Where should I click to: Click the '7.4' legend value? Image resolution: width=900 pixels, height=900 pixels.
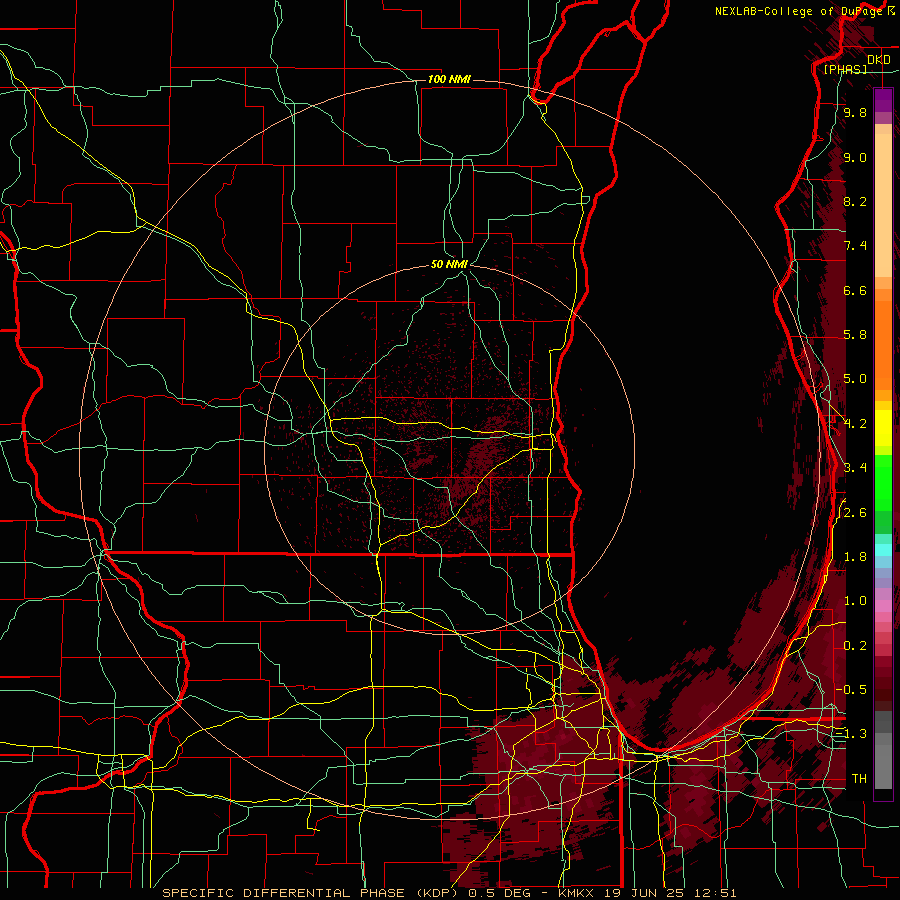click(x=855, y=246)
